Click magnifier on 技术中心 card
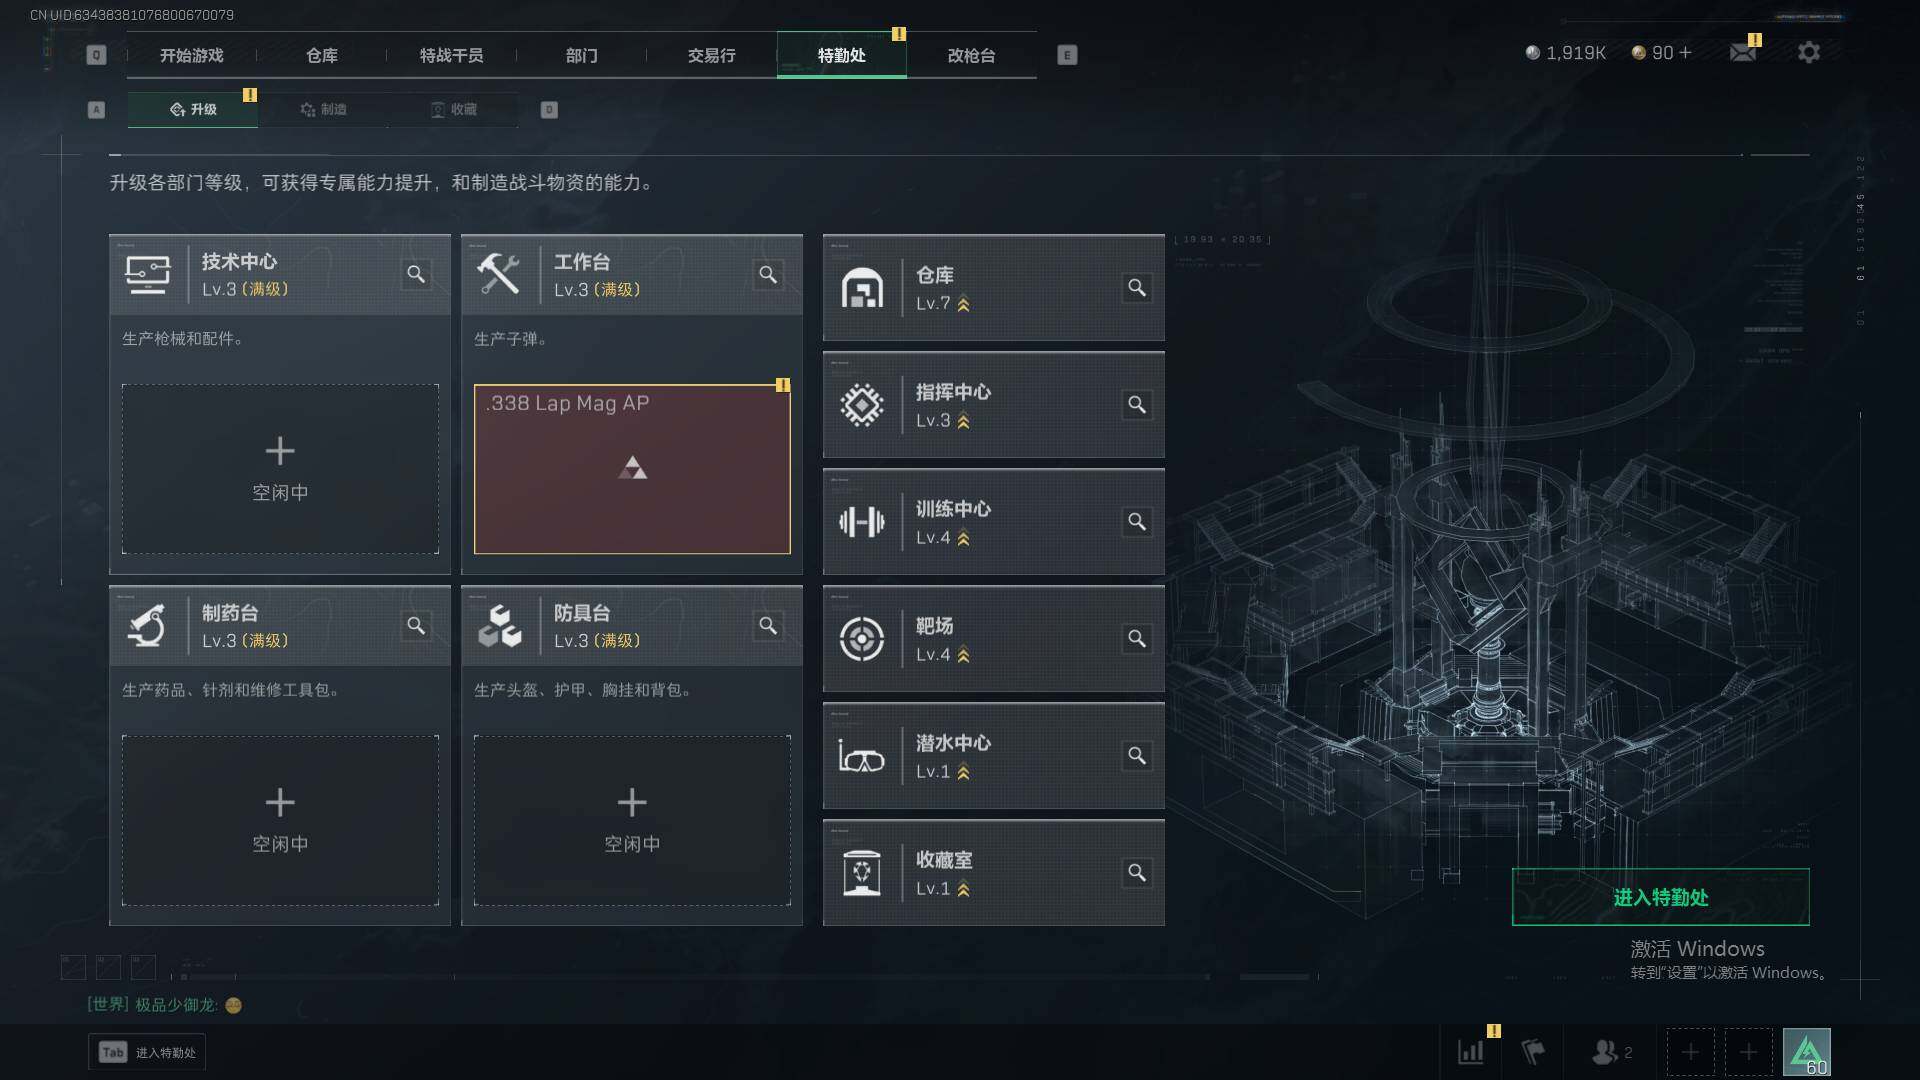 [416, 274]
